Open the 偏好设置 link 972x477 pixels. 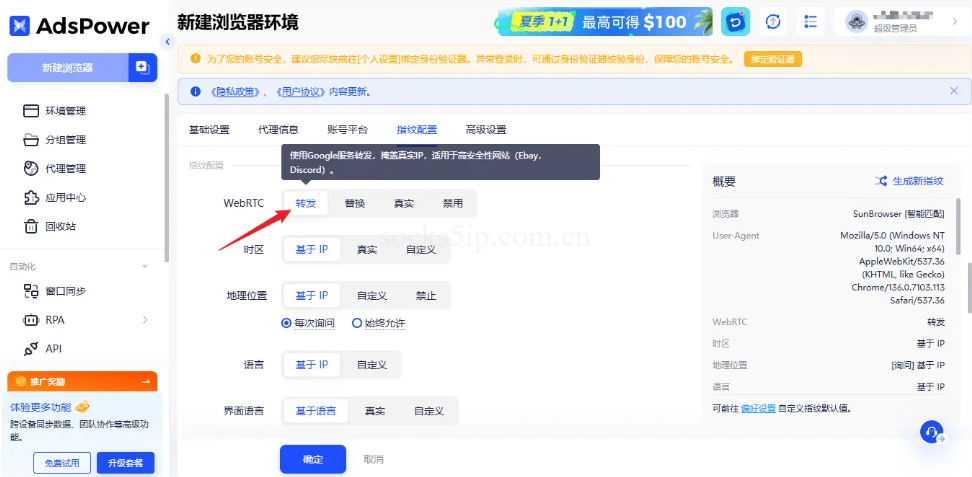[758, 408]
